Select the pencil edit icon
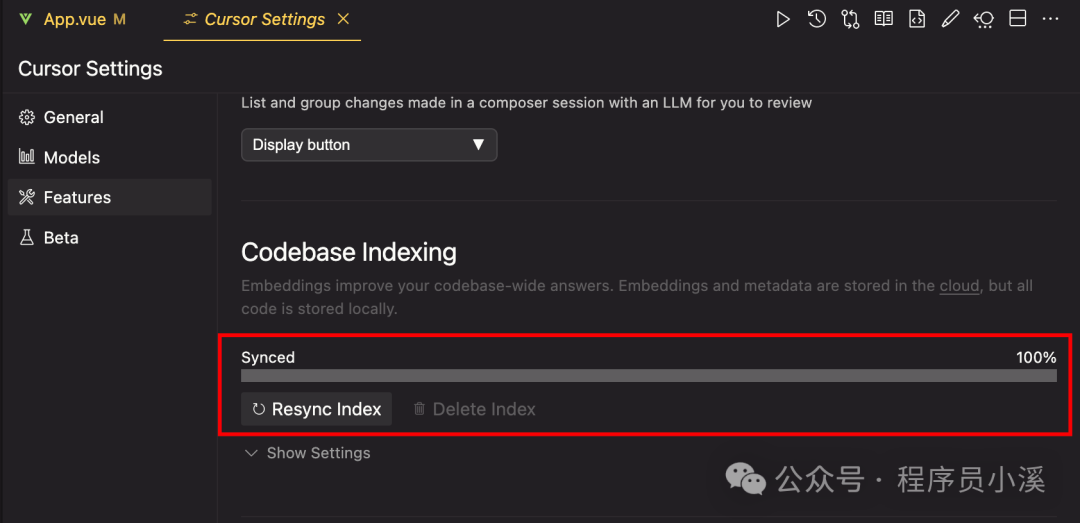The image size is (1080, 523). (950, 19)
